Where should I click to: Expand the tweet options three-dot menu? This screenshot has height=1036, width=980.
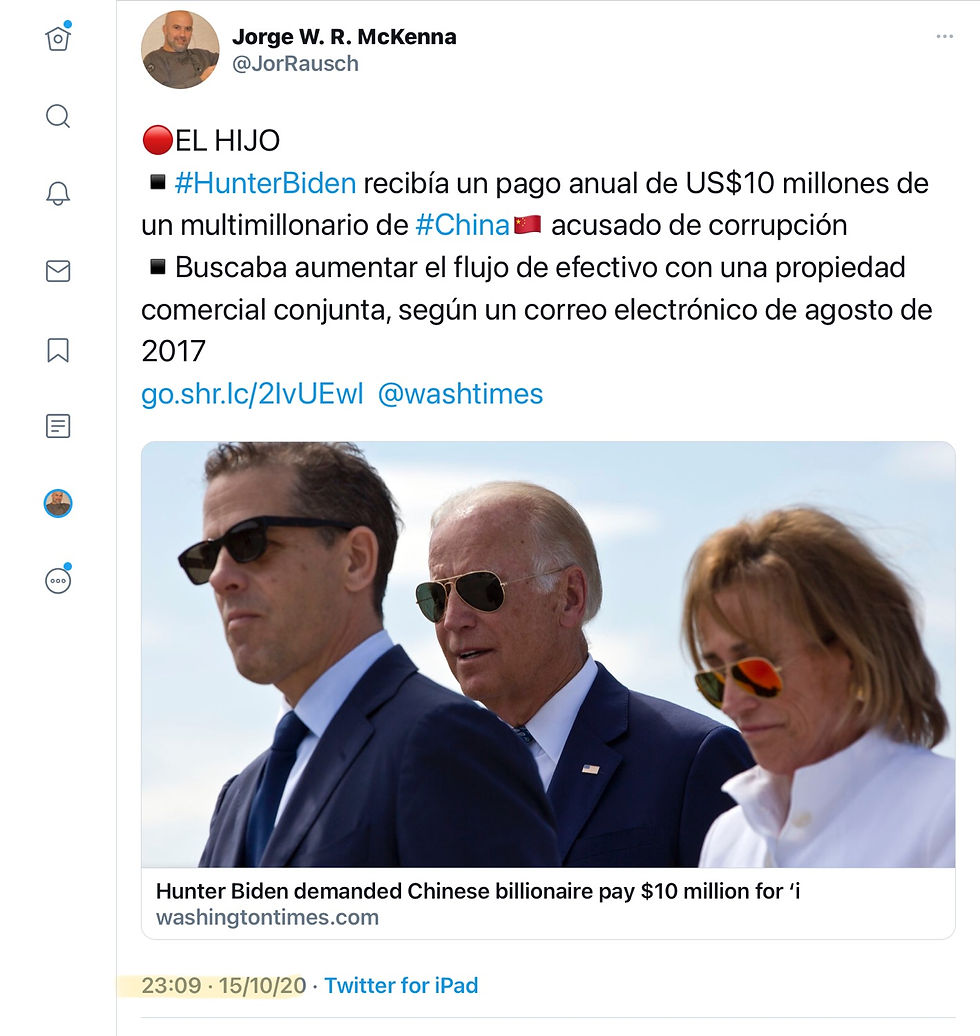944,37
